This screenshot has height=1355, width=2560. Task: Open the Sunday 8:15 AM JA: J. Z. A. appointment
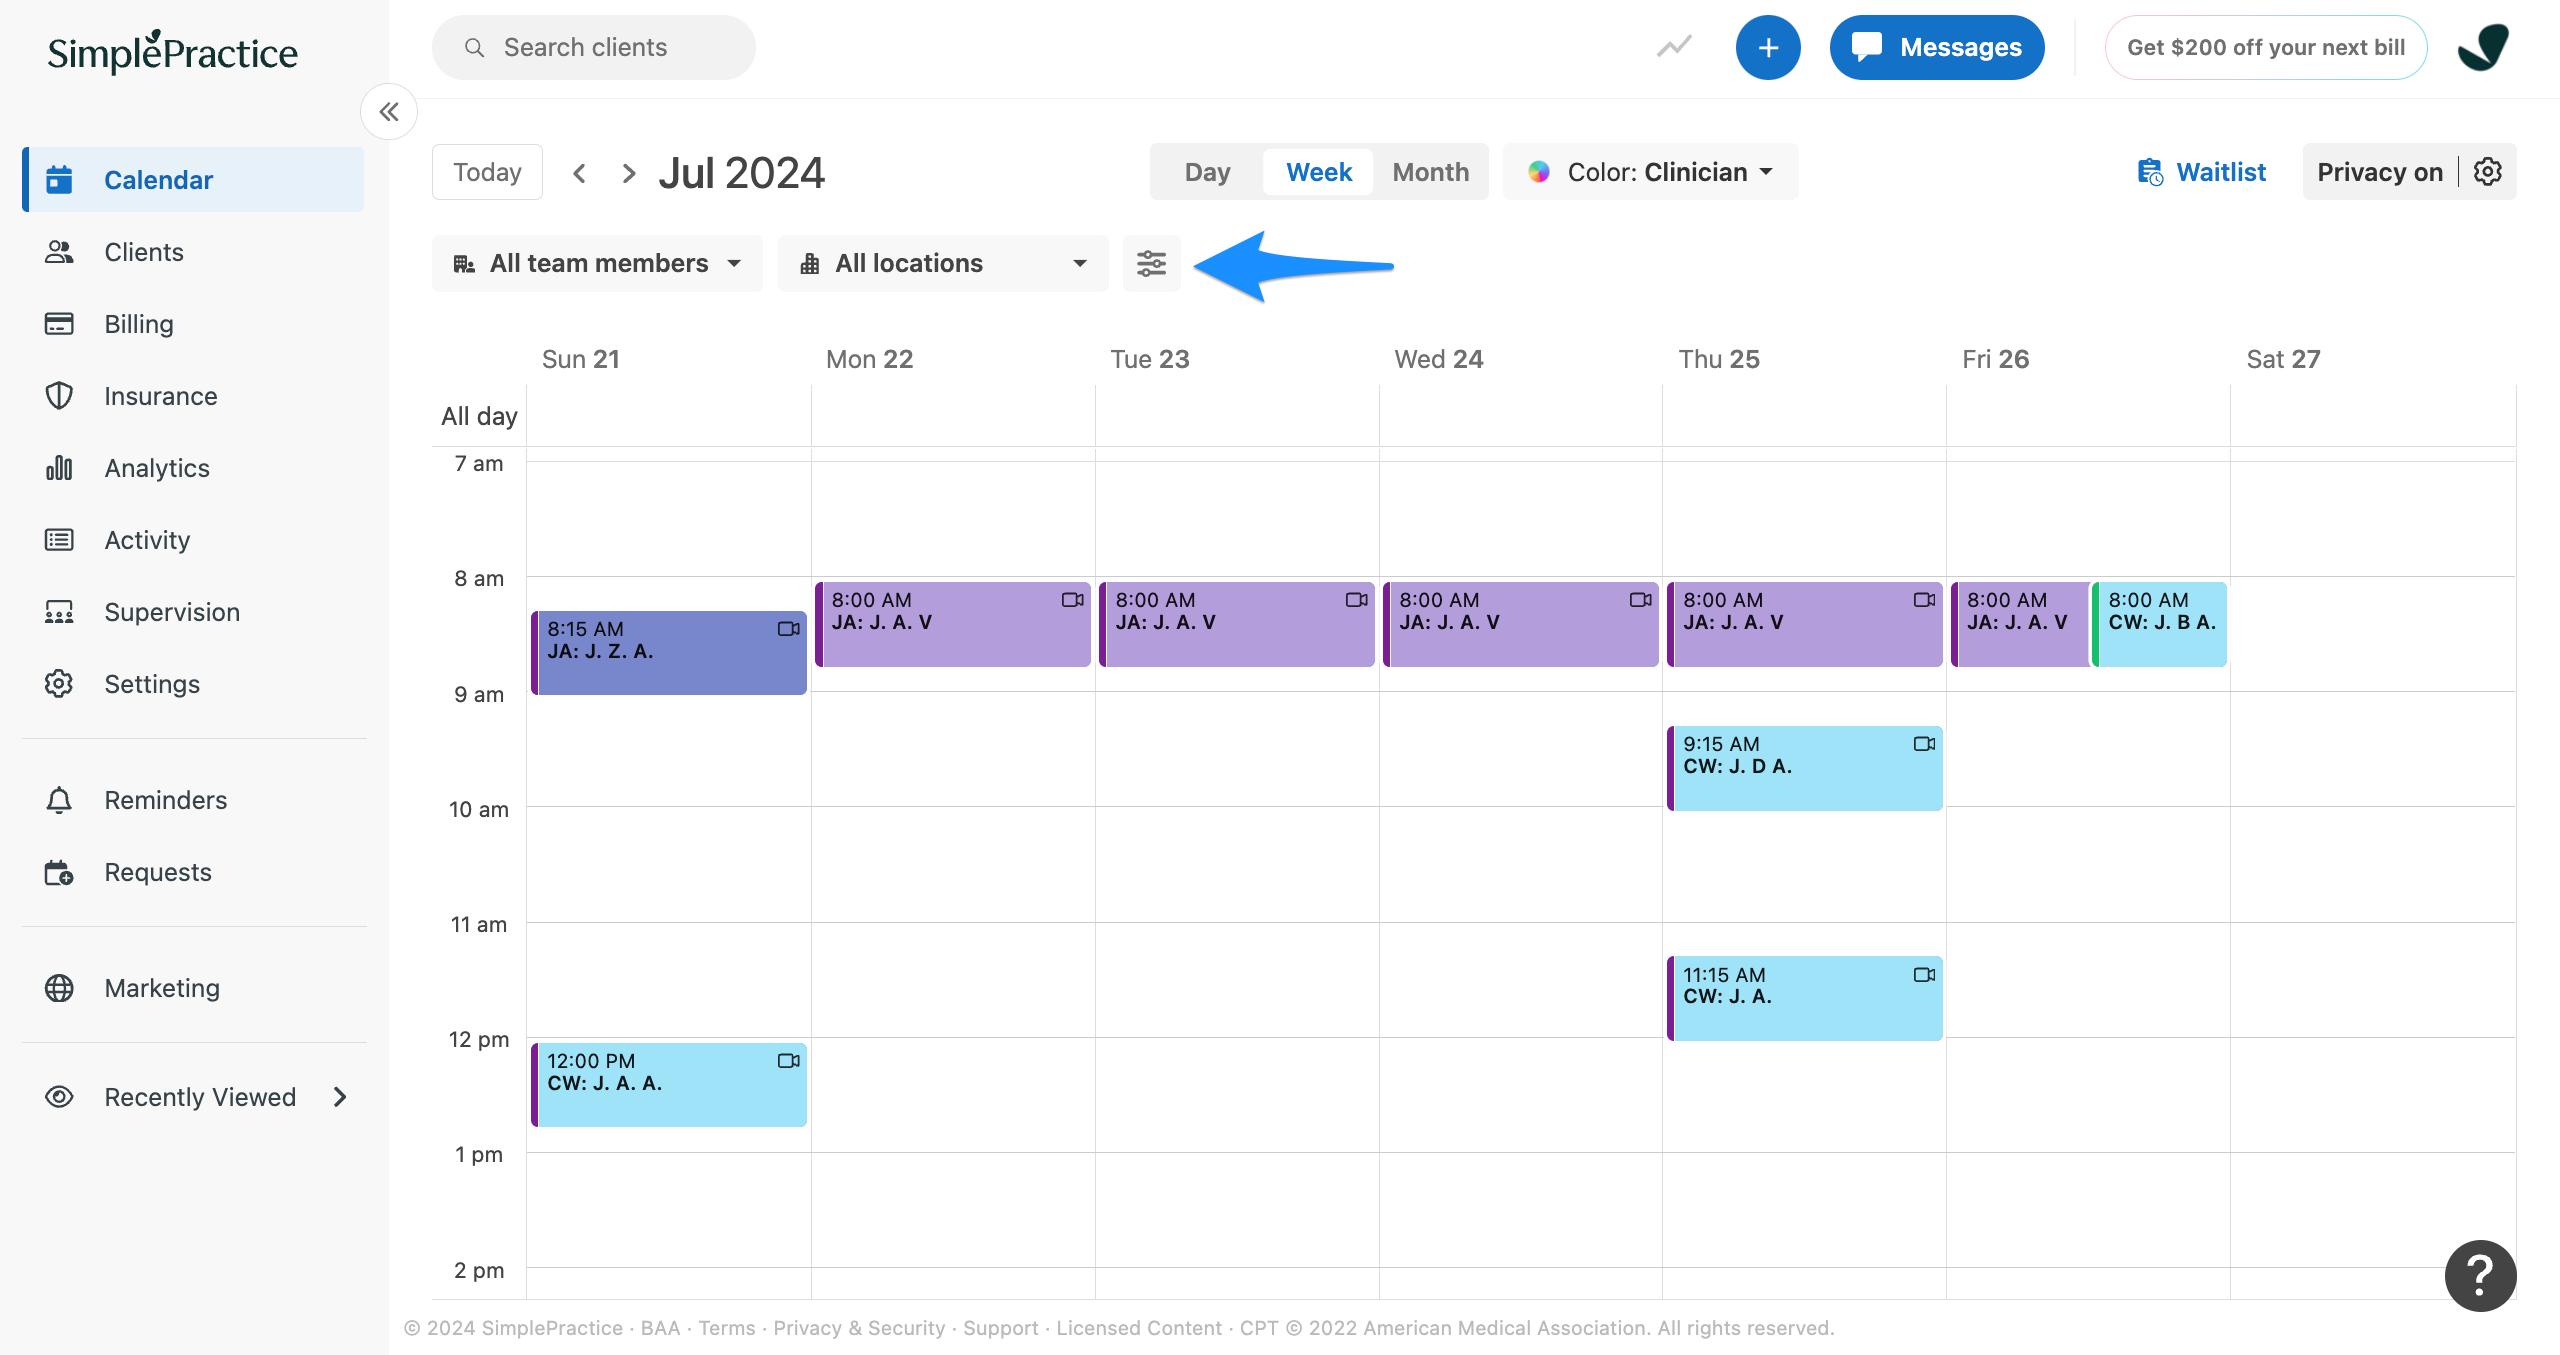tap(669, 653)
